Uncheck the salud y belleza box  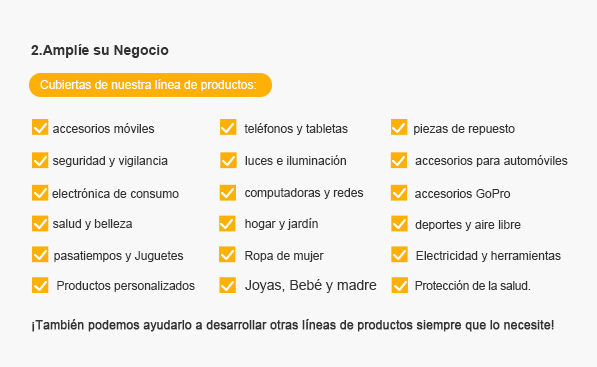(x=40, y=224)
